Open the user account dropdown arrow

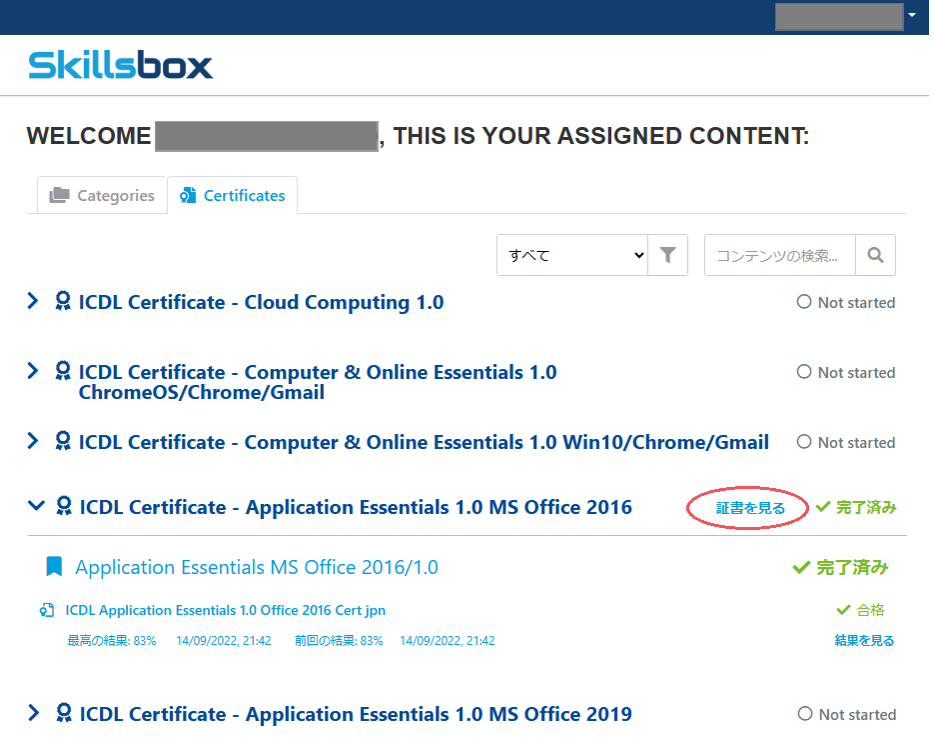[x=911, y=15]
